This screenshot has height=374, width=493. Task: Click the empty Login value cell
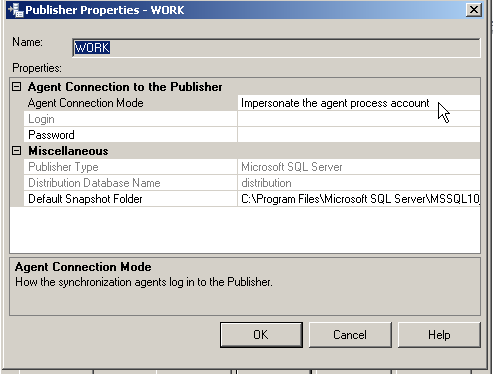tap(359, 119)
